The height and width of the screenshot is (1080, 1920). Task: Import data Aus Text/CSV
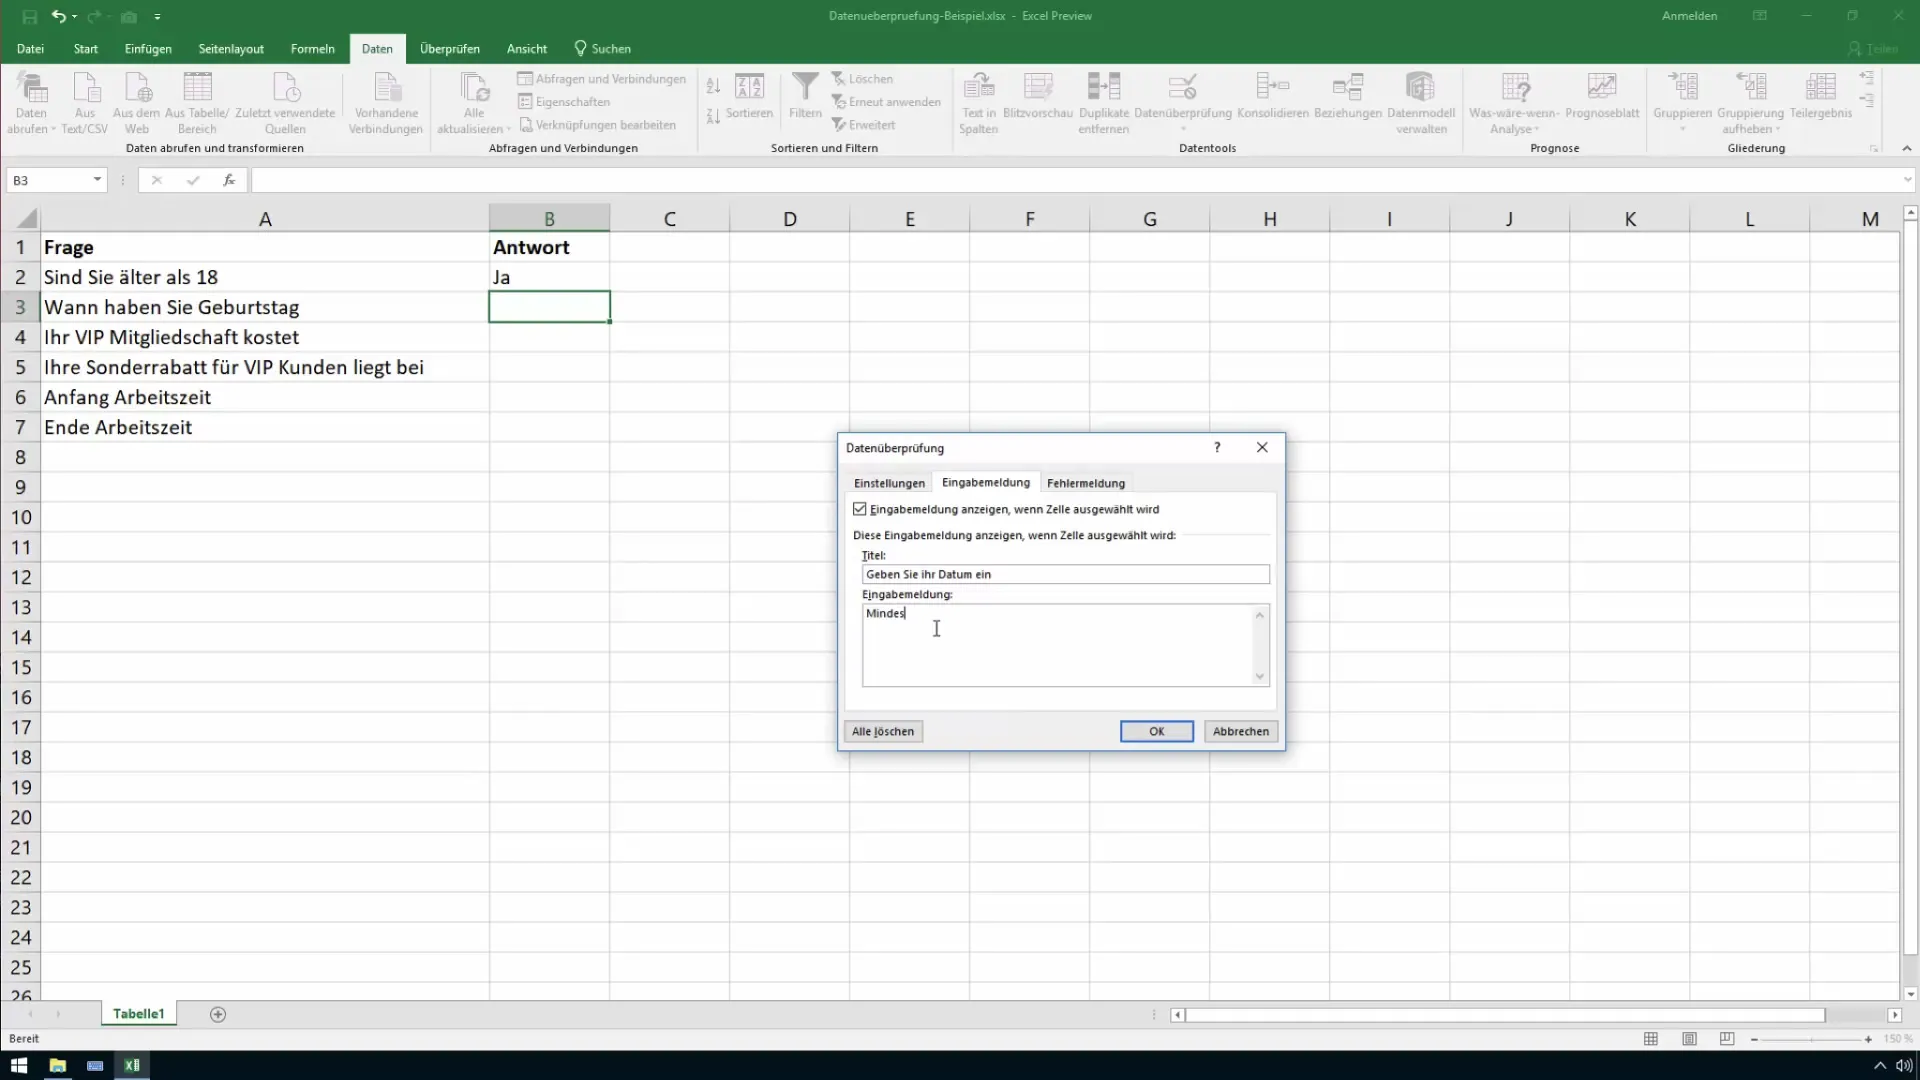85,102
